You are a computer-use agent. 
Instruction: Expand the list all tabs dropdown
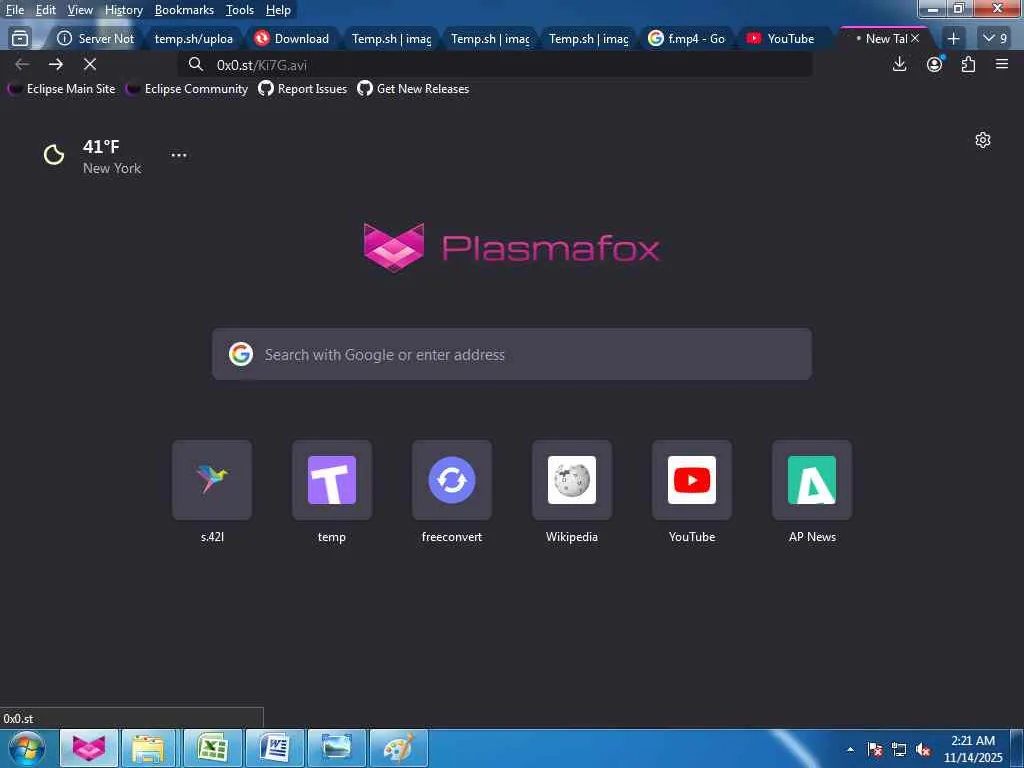tap(994, 39)
